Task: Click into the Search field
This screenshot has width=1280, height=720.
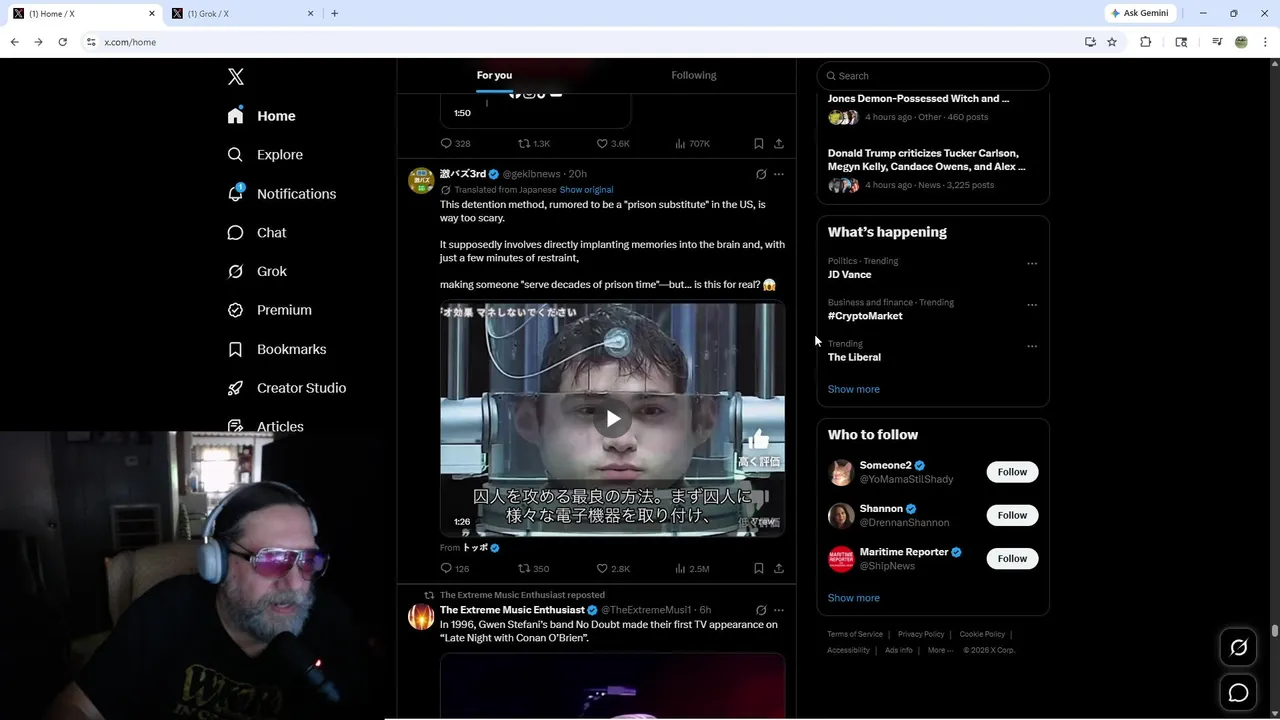Action: point(933,76)
